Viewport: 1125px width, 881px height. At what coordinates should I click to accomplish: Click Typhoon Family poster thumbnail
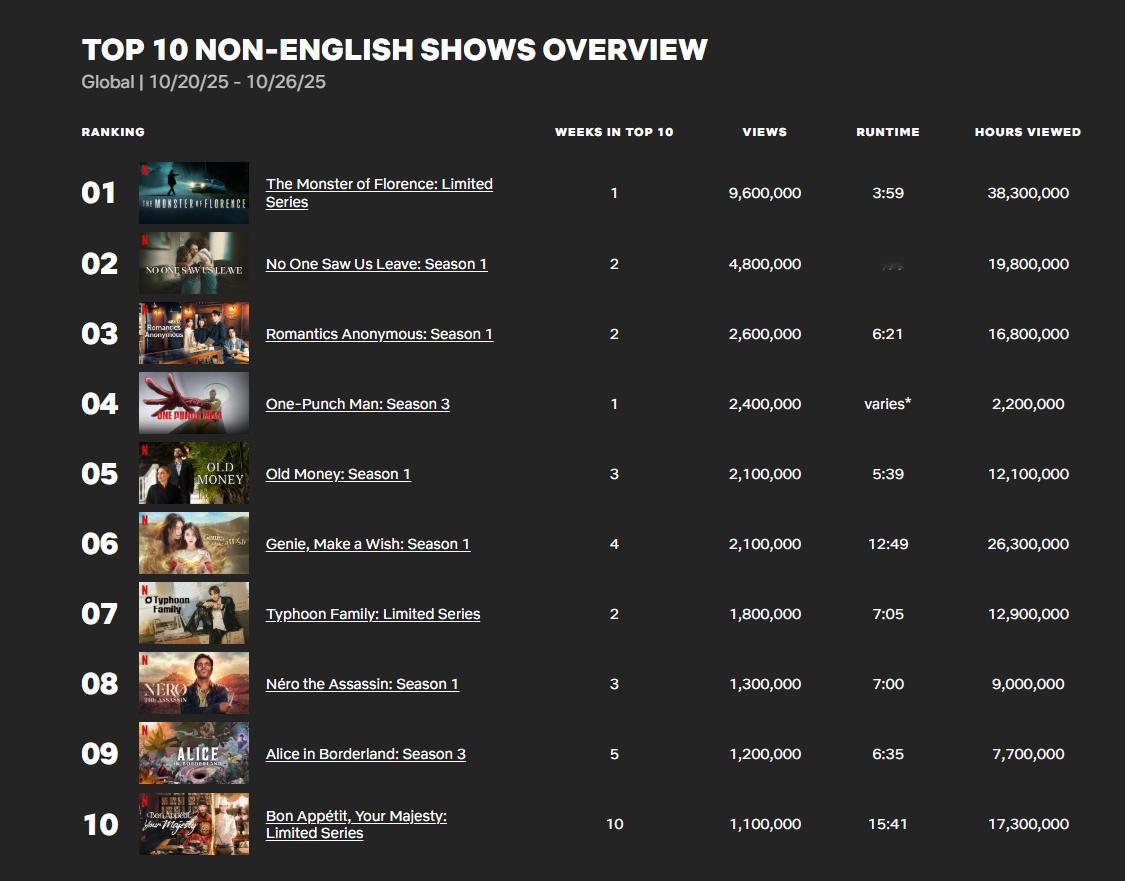194,613
